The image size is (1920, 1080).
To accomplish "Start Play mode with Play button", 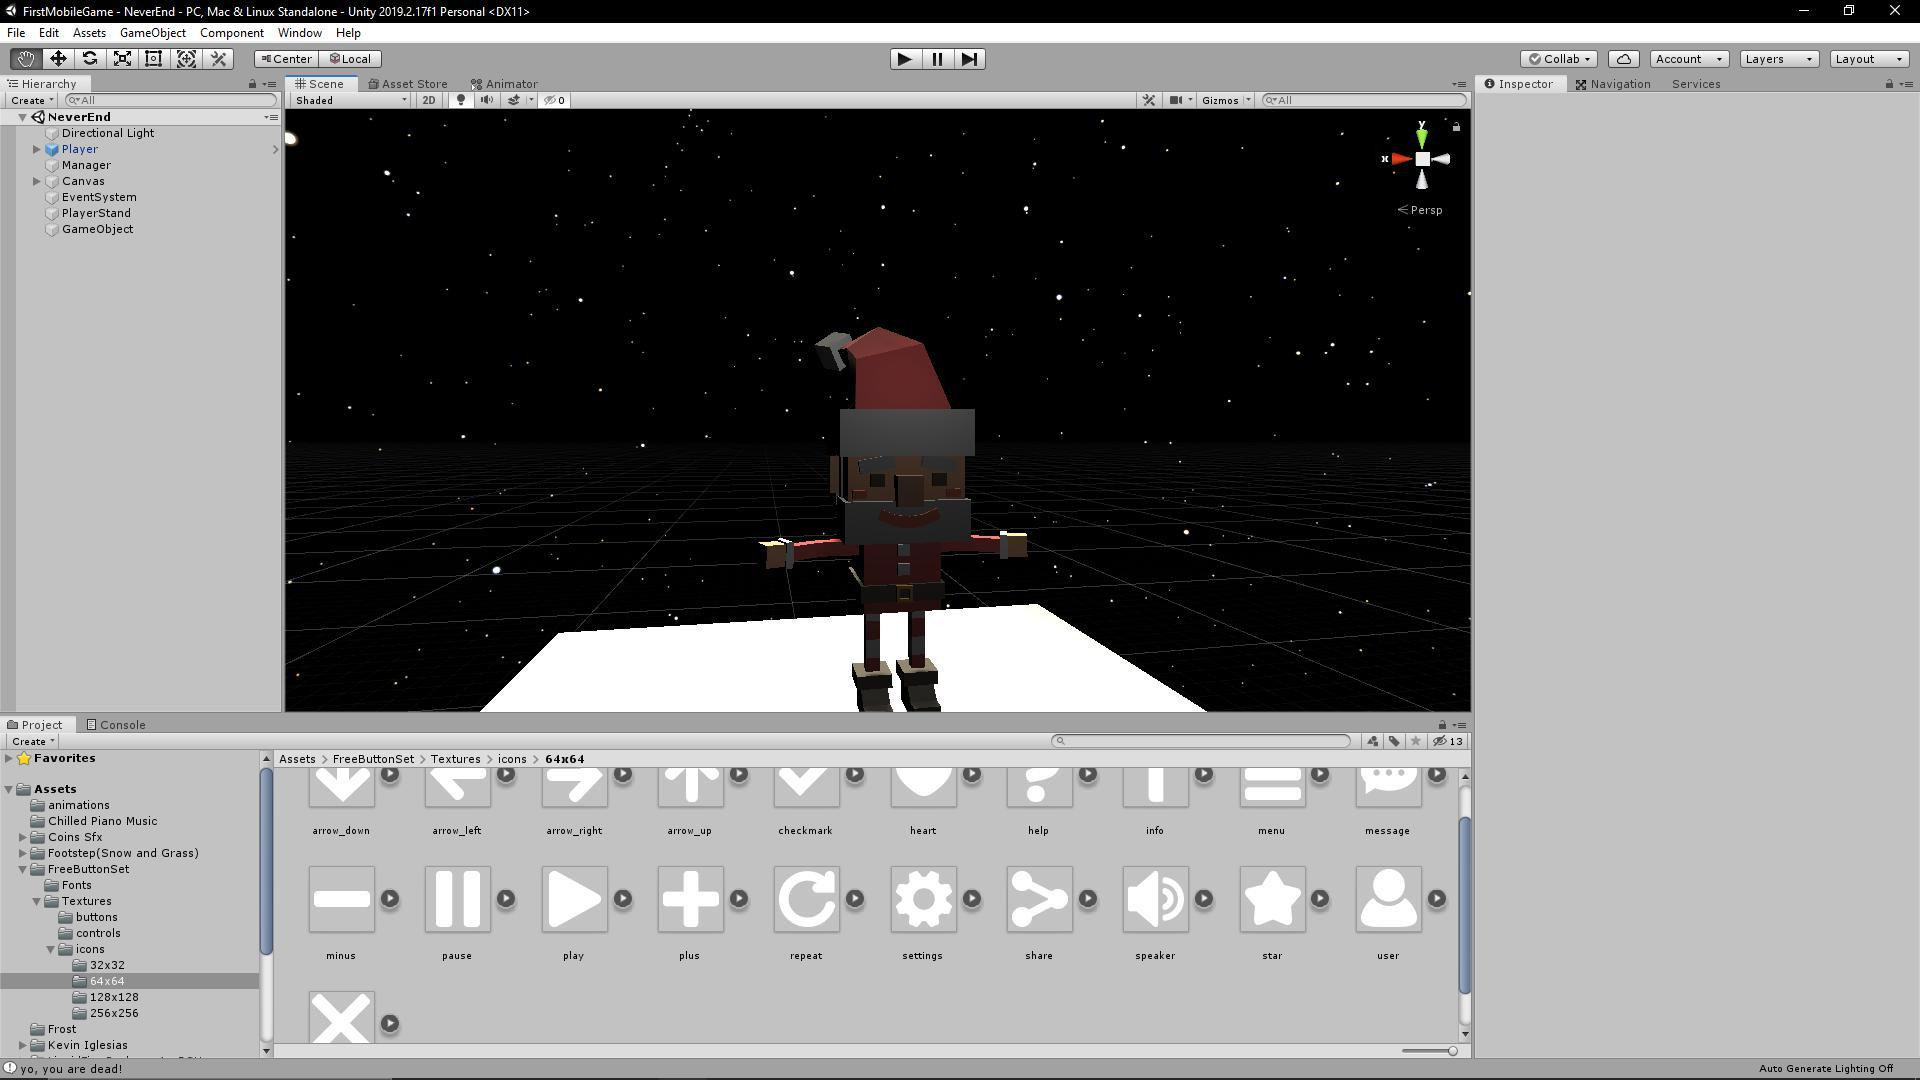I will point(905,59).
